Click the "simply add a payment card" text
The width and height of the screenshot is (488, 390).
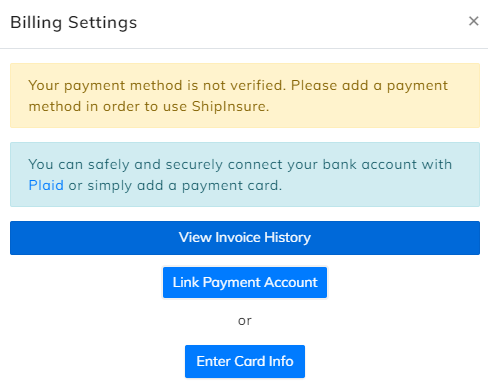(x=182, y=186)
